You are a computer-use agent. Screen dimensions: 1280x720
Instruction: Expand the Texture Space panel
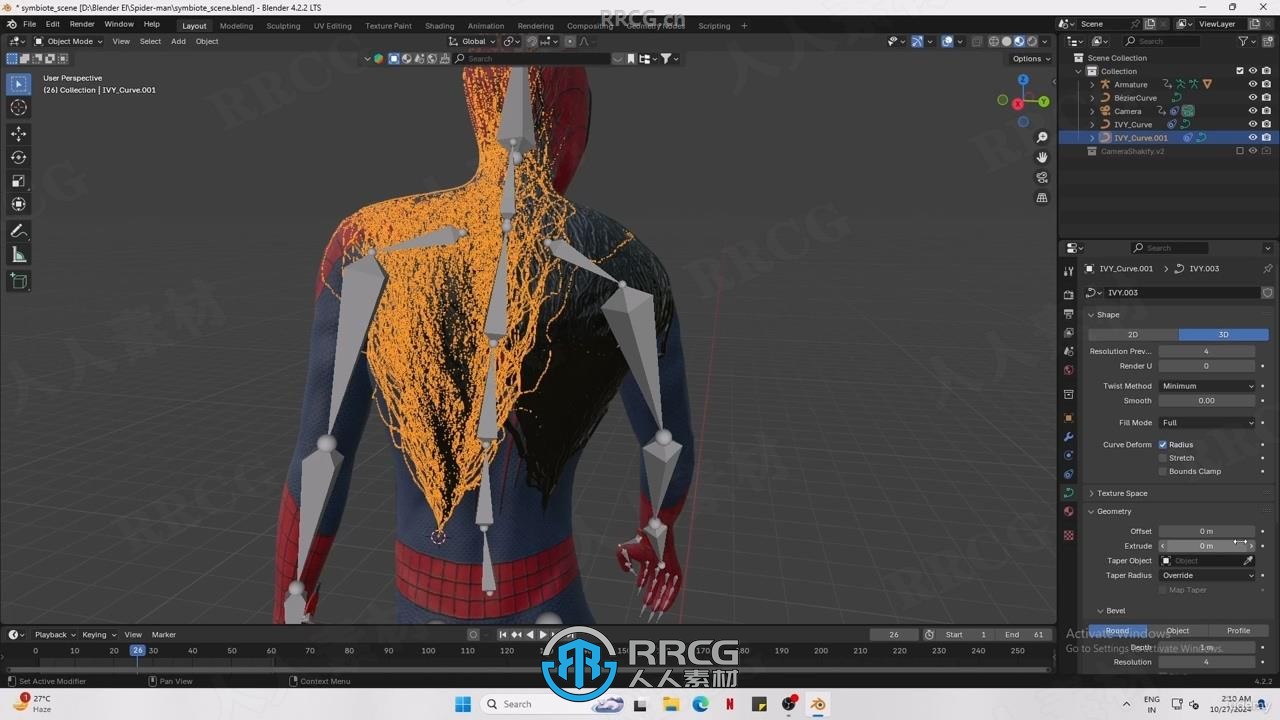pos(1122,493)
